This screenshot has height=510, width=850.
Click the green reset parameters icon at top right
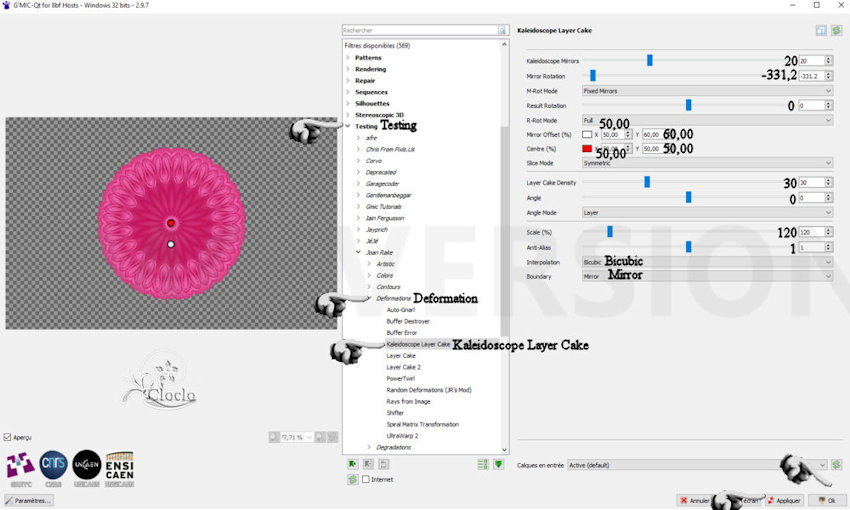coord(836,31)
